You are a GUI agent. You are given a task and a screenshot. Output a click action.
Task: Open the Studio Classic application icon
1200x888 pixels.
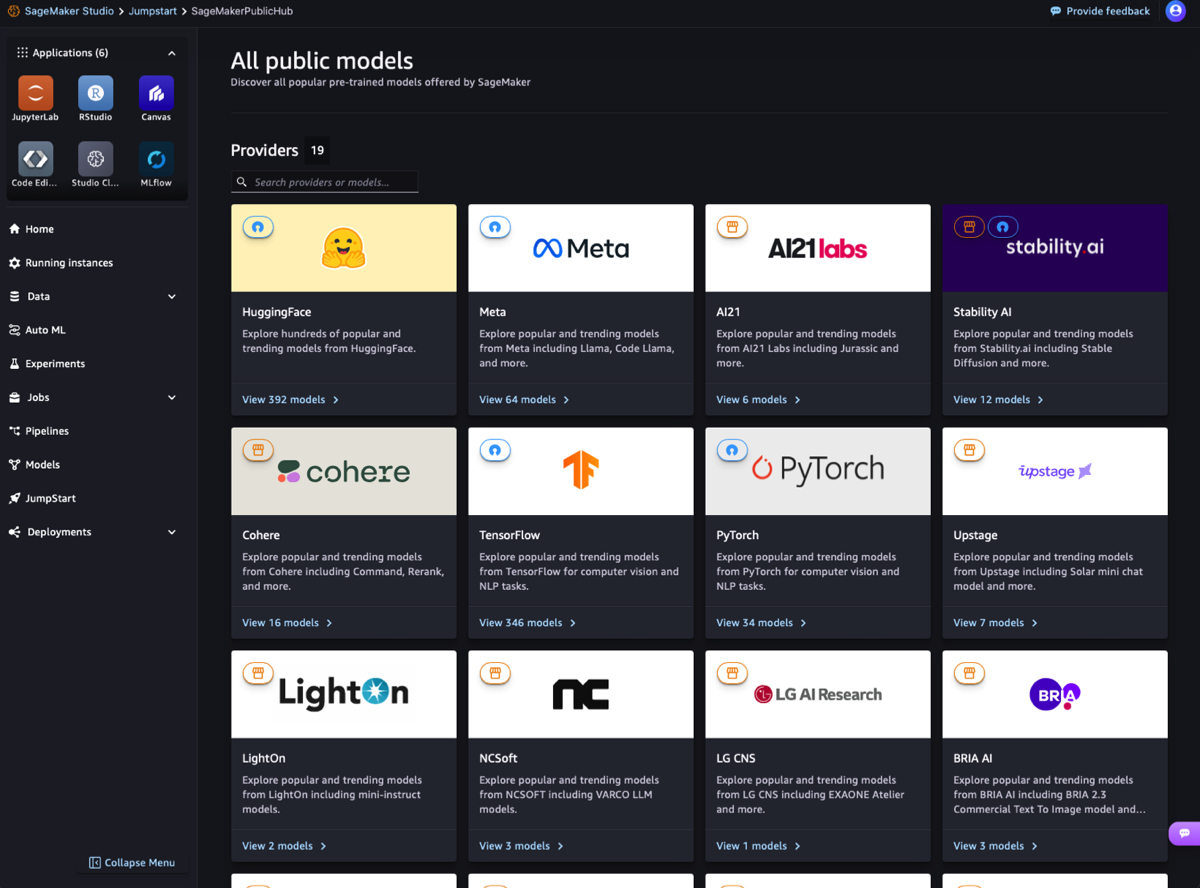(95, 160)
